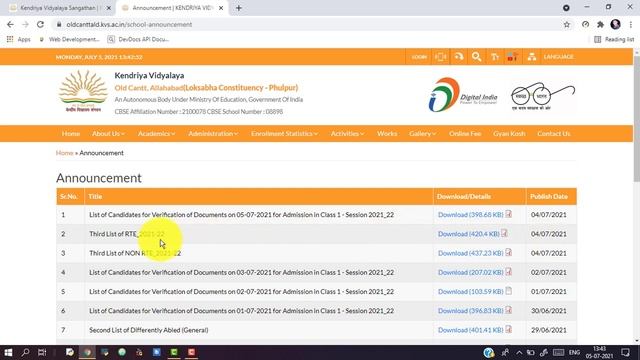The image size is (640, 360).
Task: Open the Web Development bookmark
Action: tap(69, 39)
